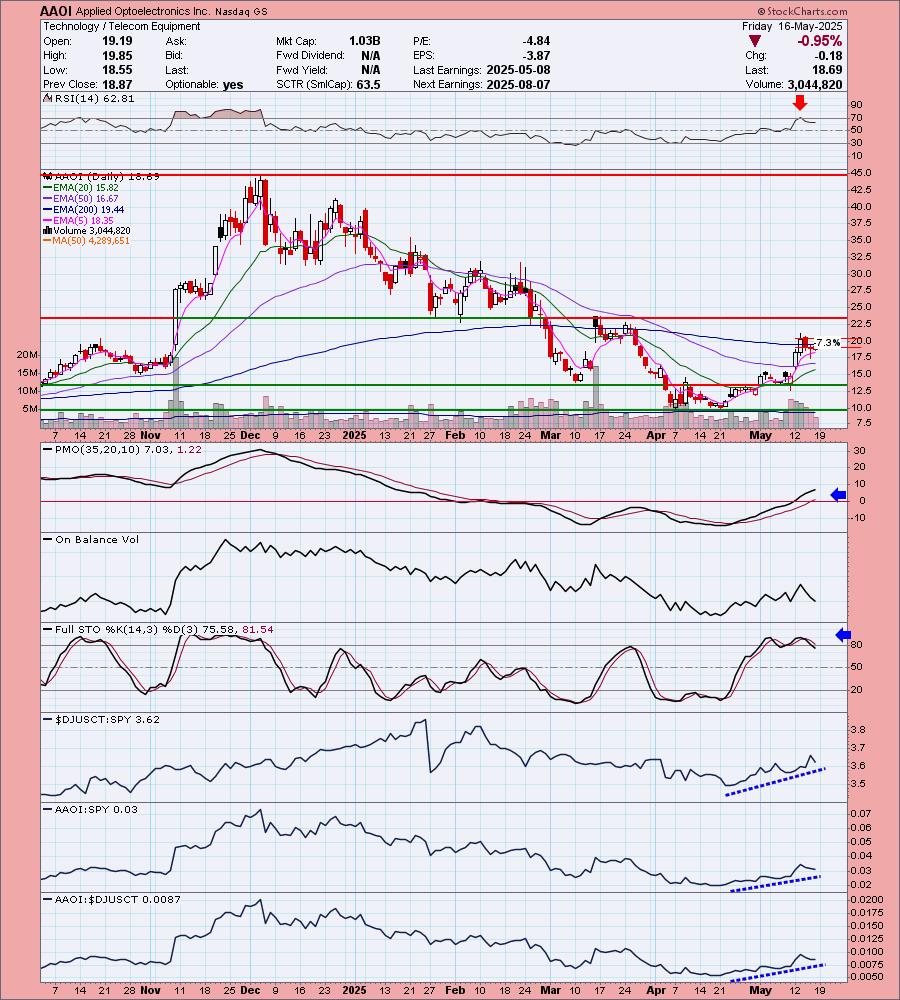Select the Optionable yes value
900x1000 pixels.
point(233,85)
